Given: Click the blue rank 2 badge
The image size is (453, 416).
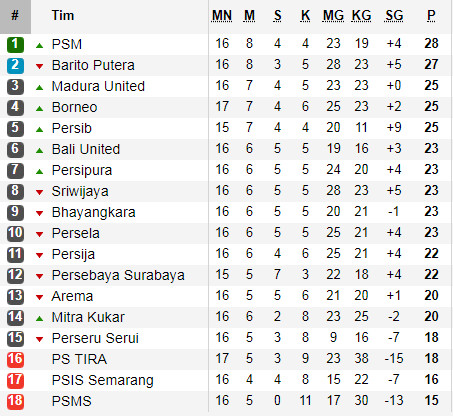Looking at the screenshot, I should [15, 65].
